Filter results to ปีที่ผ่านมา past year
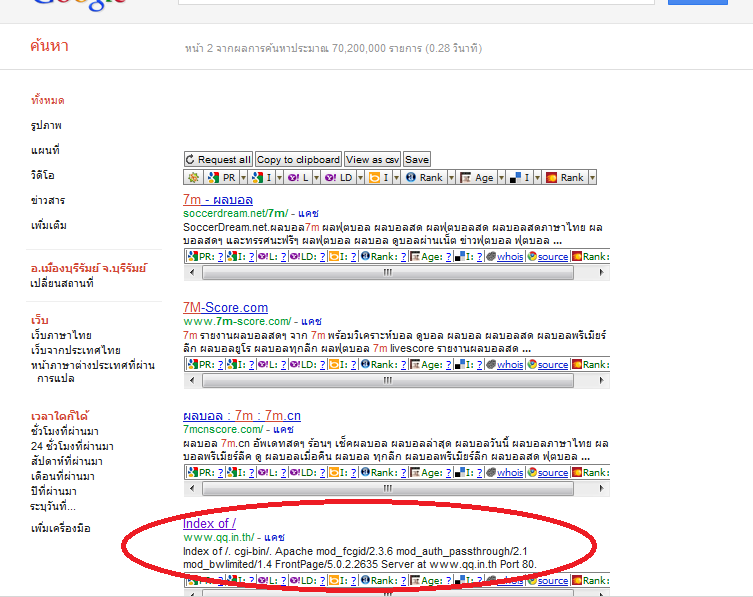 [x=54, y=491]
